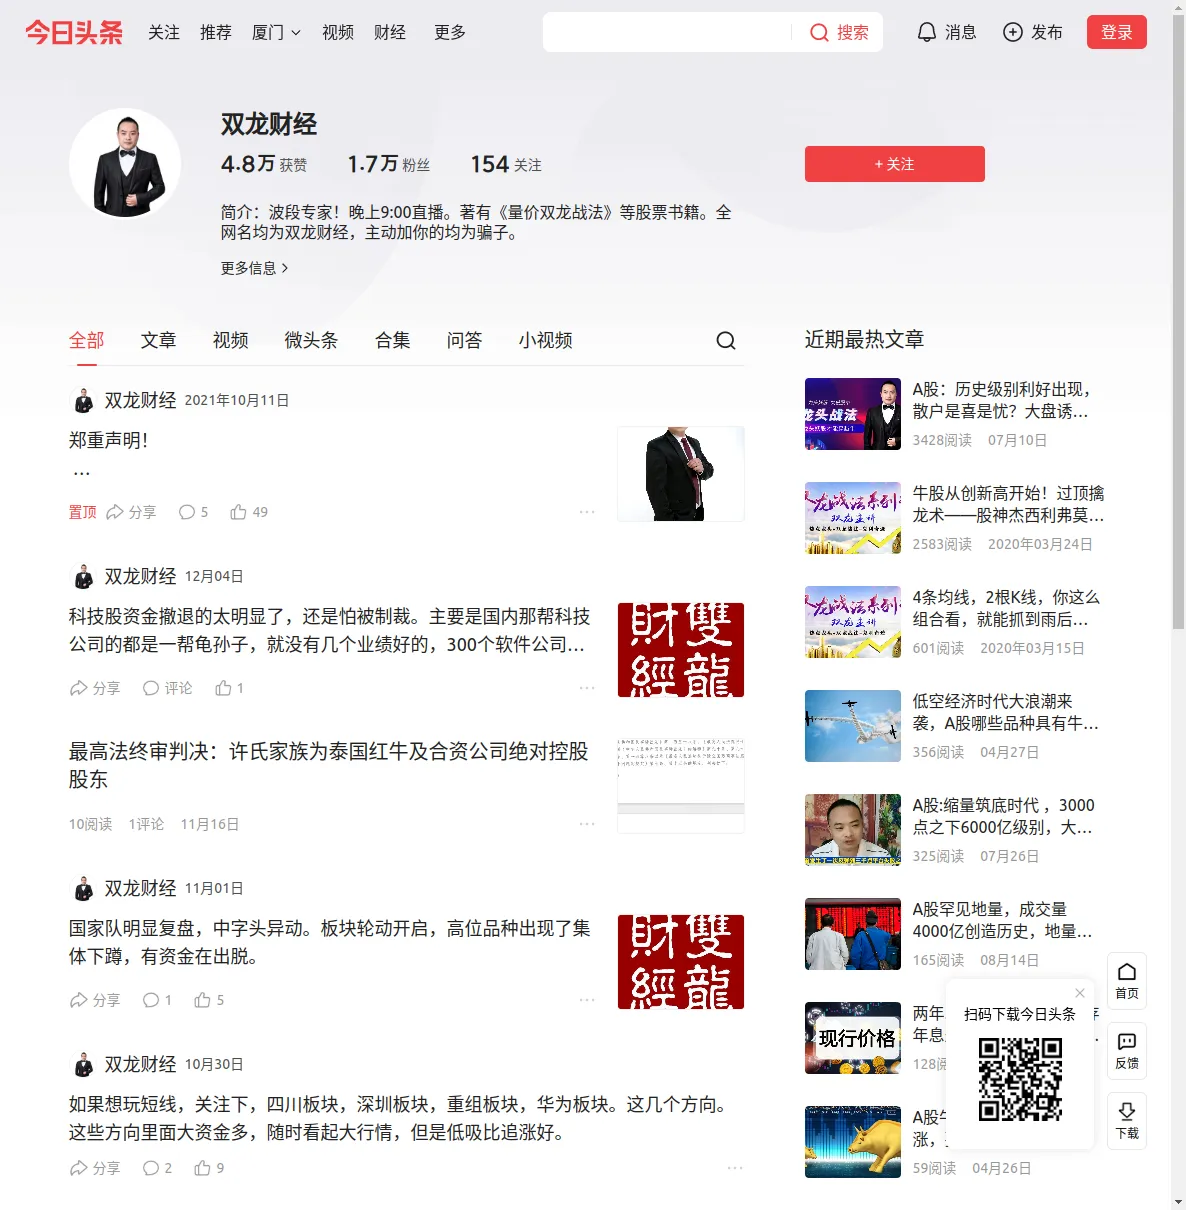Image resolution: width=1186 pixels, height=1210 pixels.
Task: Click the 首页 home floating icon
Action: coord(1127,981)
